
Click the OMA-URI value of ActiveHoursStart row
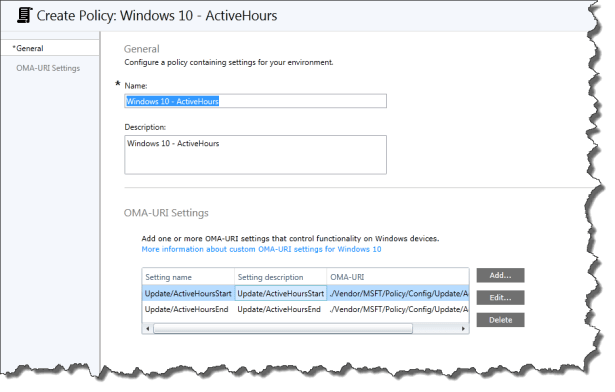[398, 294]
